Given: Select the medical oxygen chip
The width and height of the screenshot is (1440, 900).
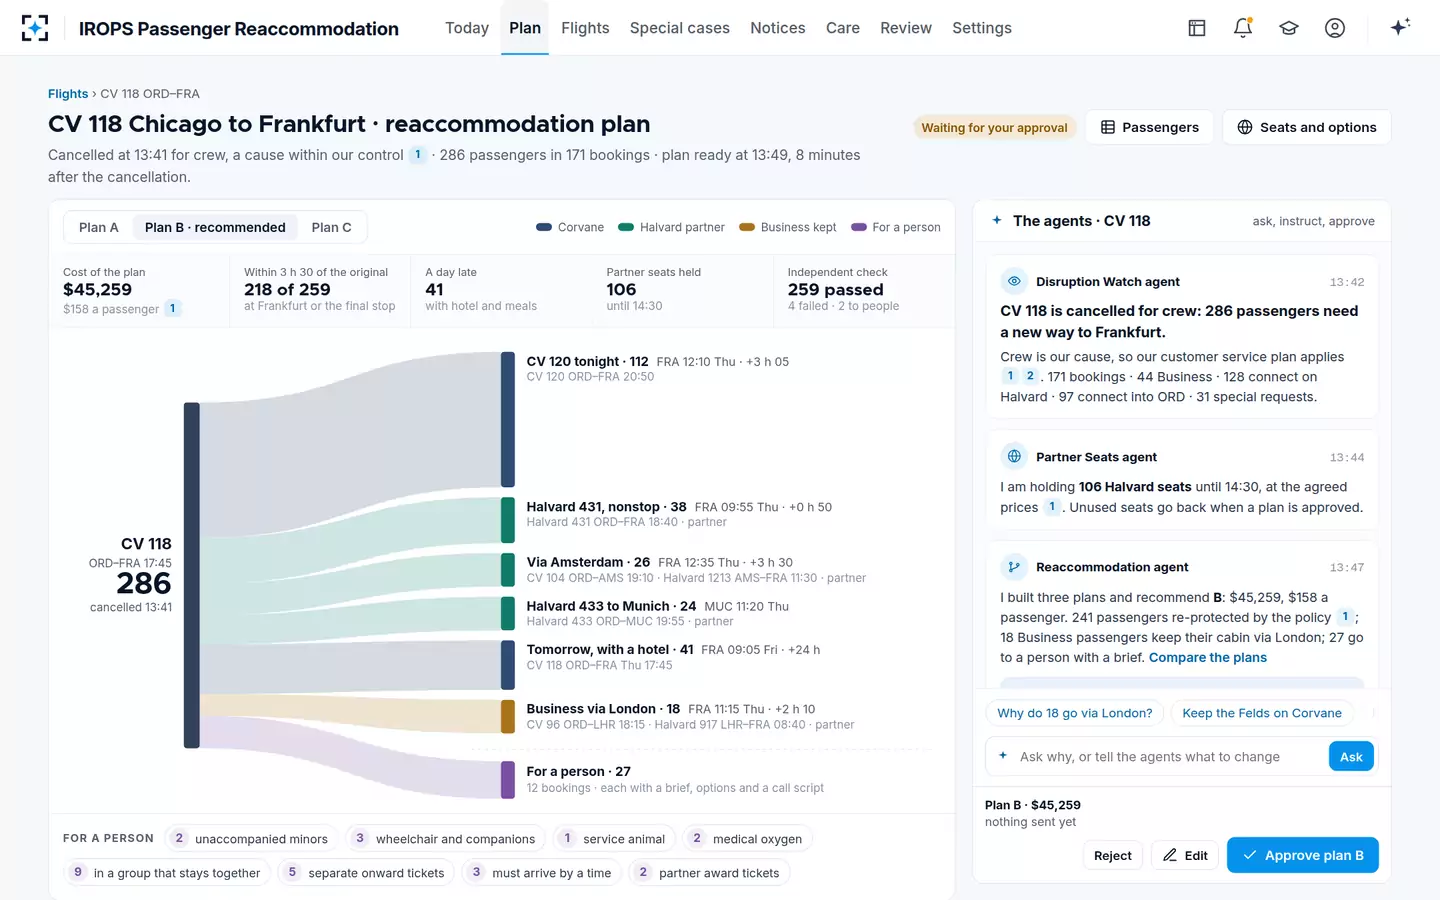Looking at the screenshot, I should pos(747,839).
